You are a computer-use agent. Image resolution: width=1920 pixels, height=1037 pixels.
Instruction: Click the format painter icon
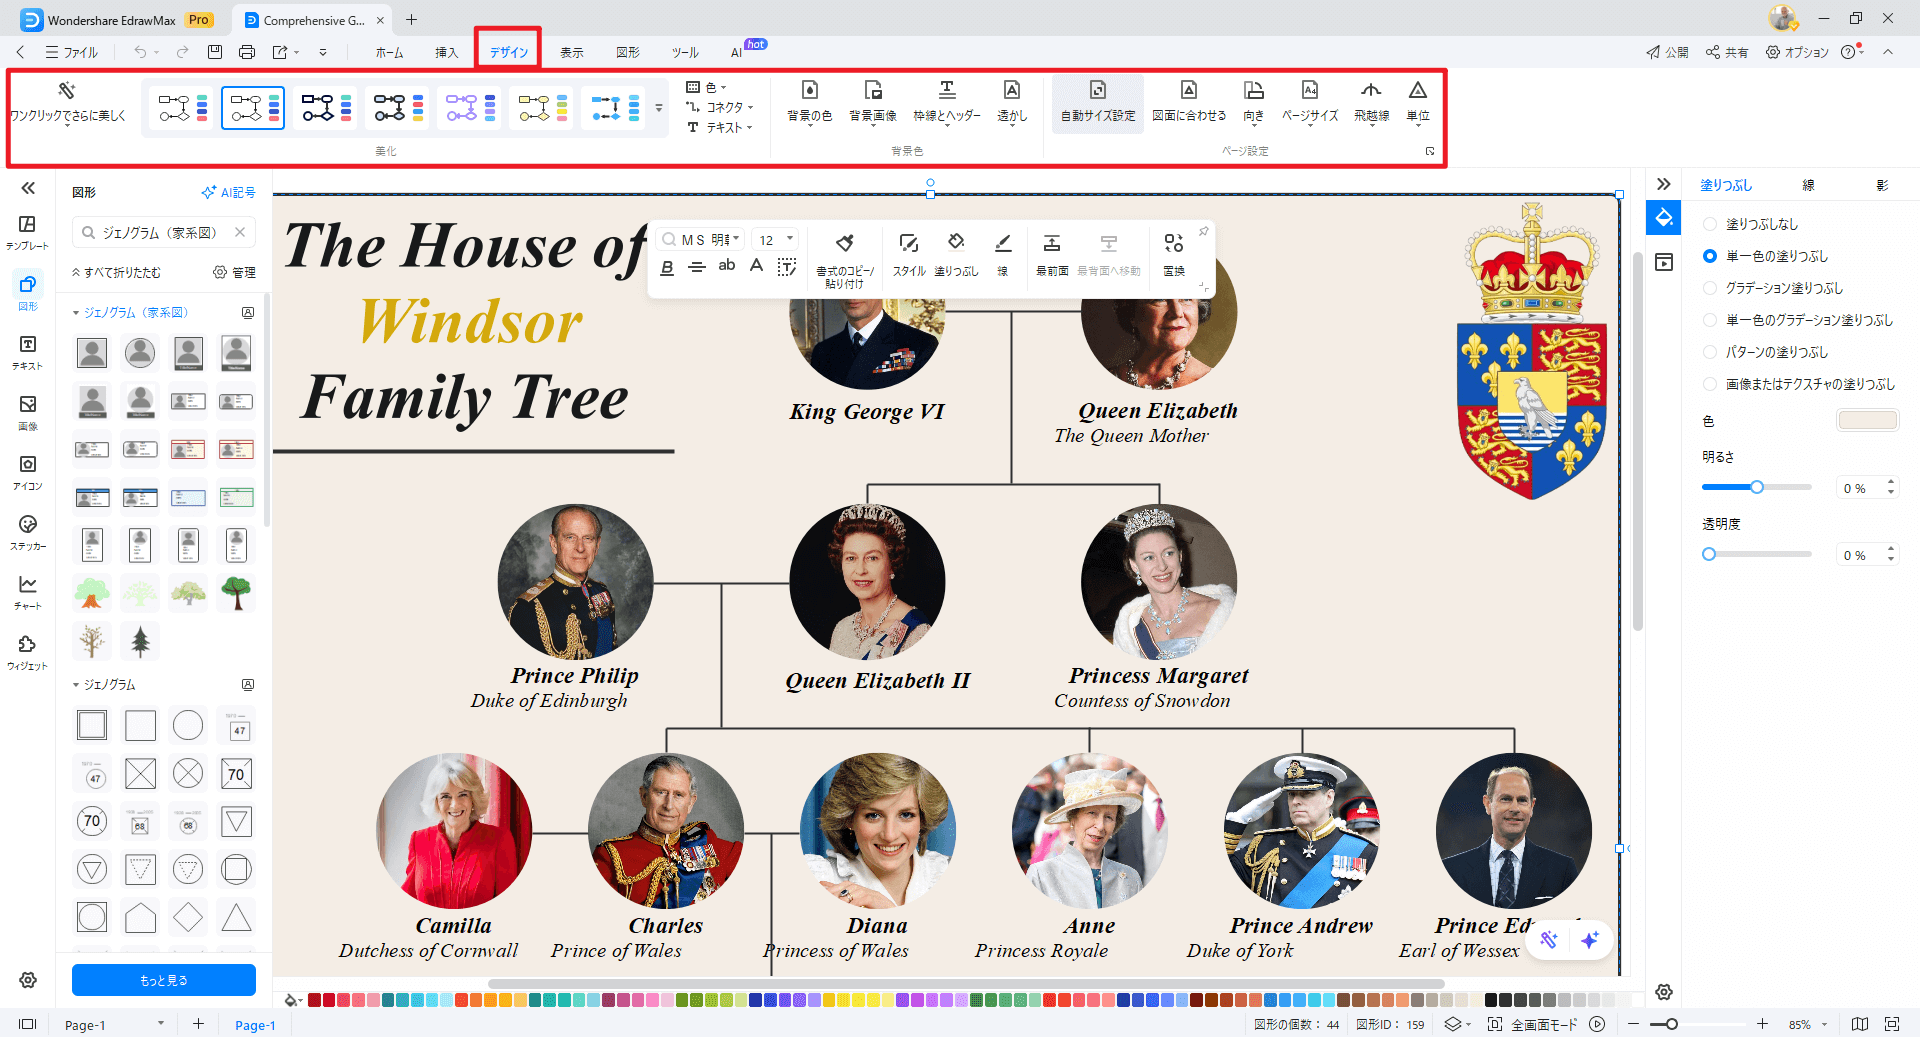point(845,243)
